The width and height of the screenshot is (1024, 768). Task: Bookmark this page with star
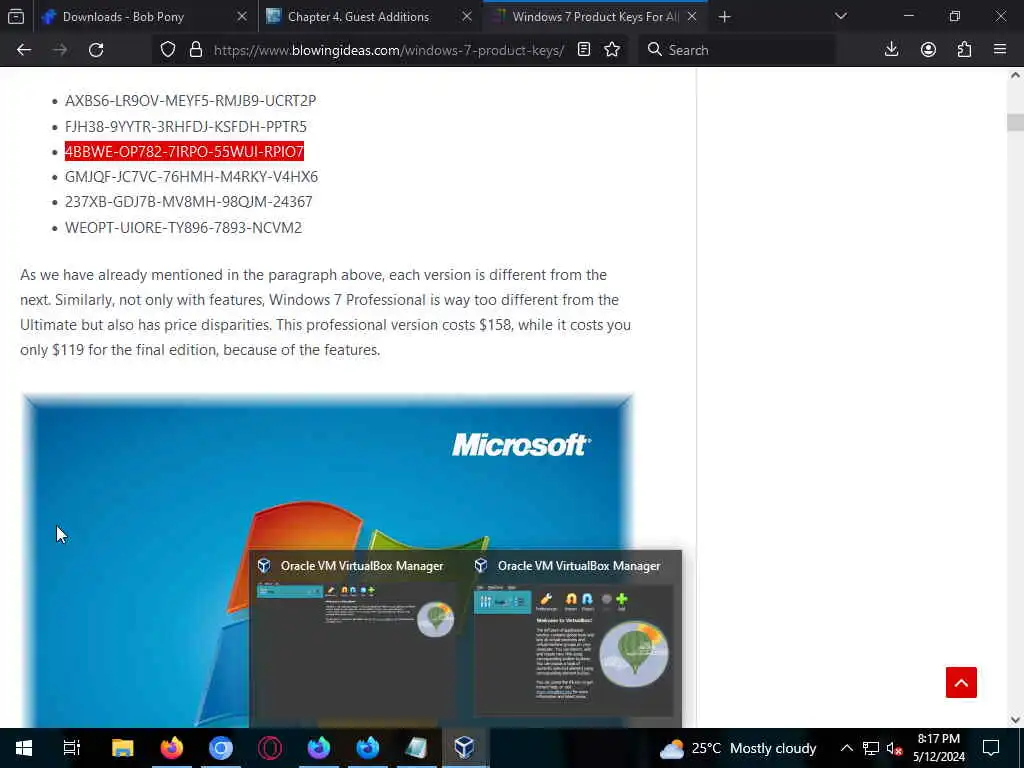click(x=612, y=50)
